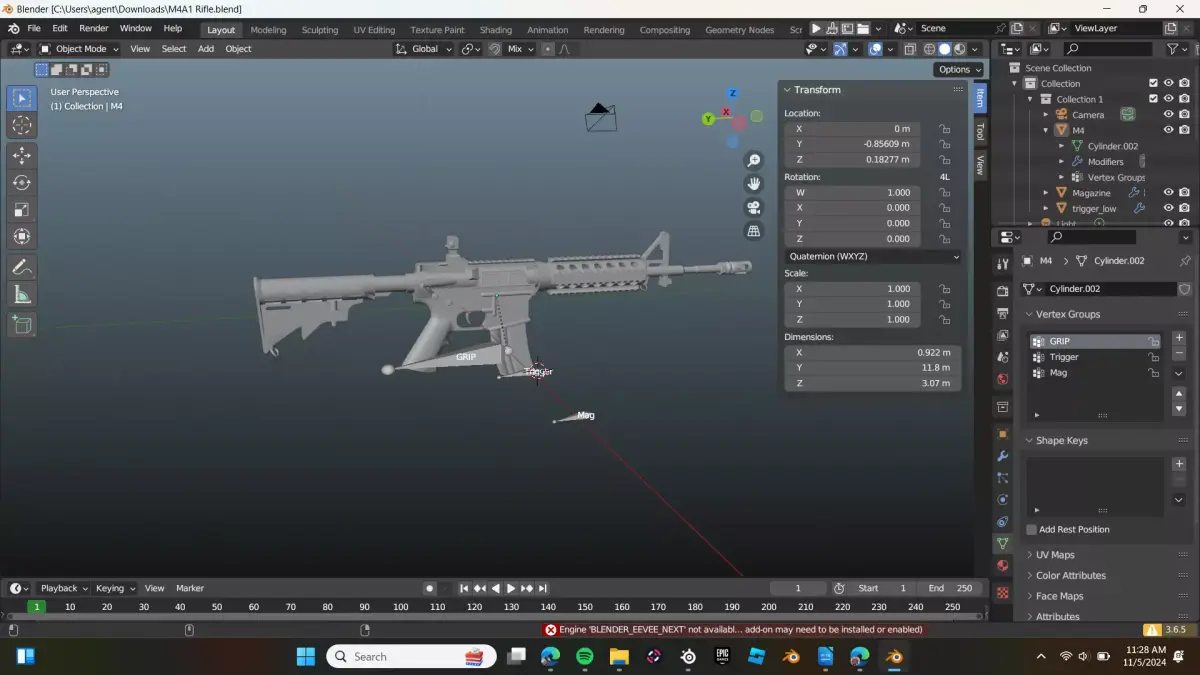Screen dimensions: 1200x675
Task: Open Tool properties tab with wrench-screwdriver
Action: [x=1002, y=263]
